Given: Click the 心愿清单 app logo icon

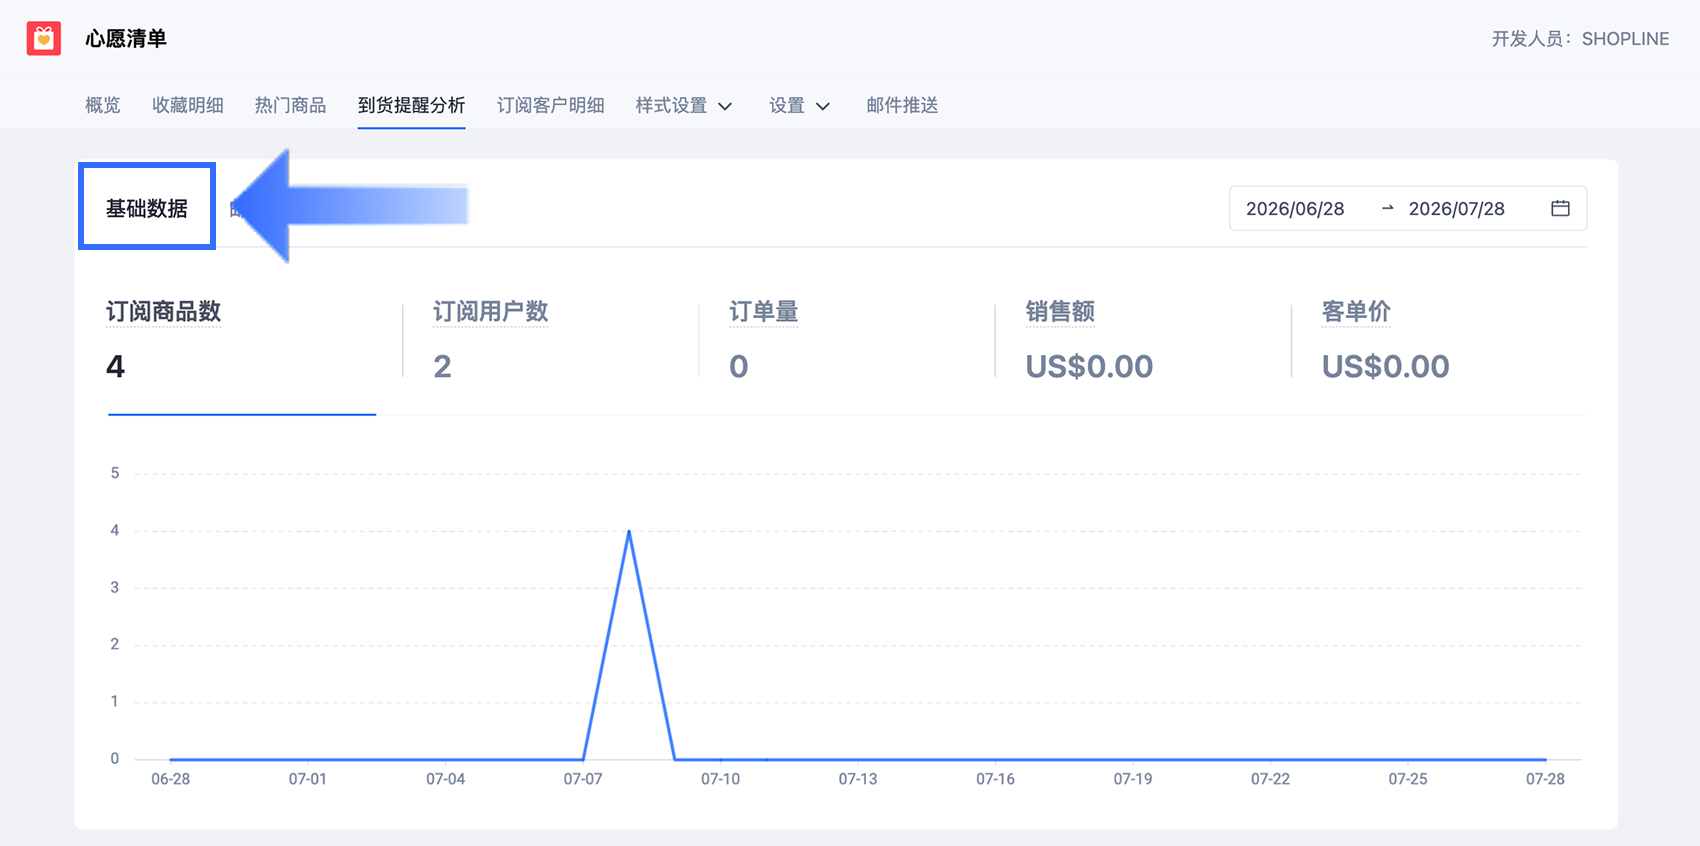Looking at the screenshot, I should tap(44, 39).
